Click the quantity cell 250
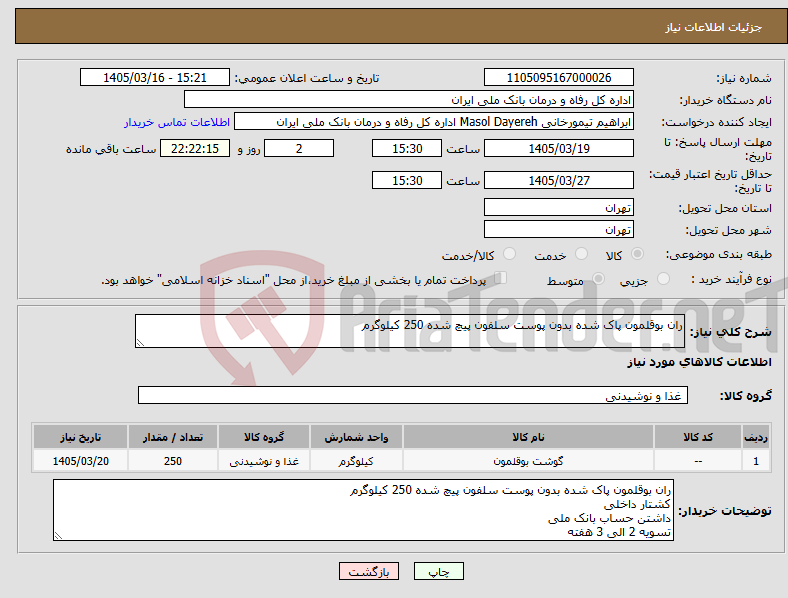 [x=173, y=461]
